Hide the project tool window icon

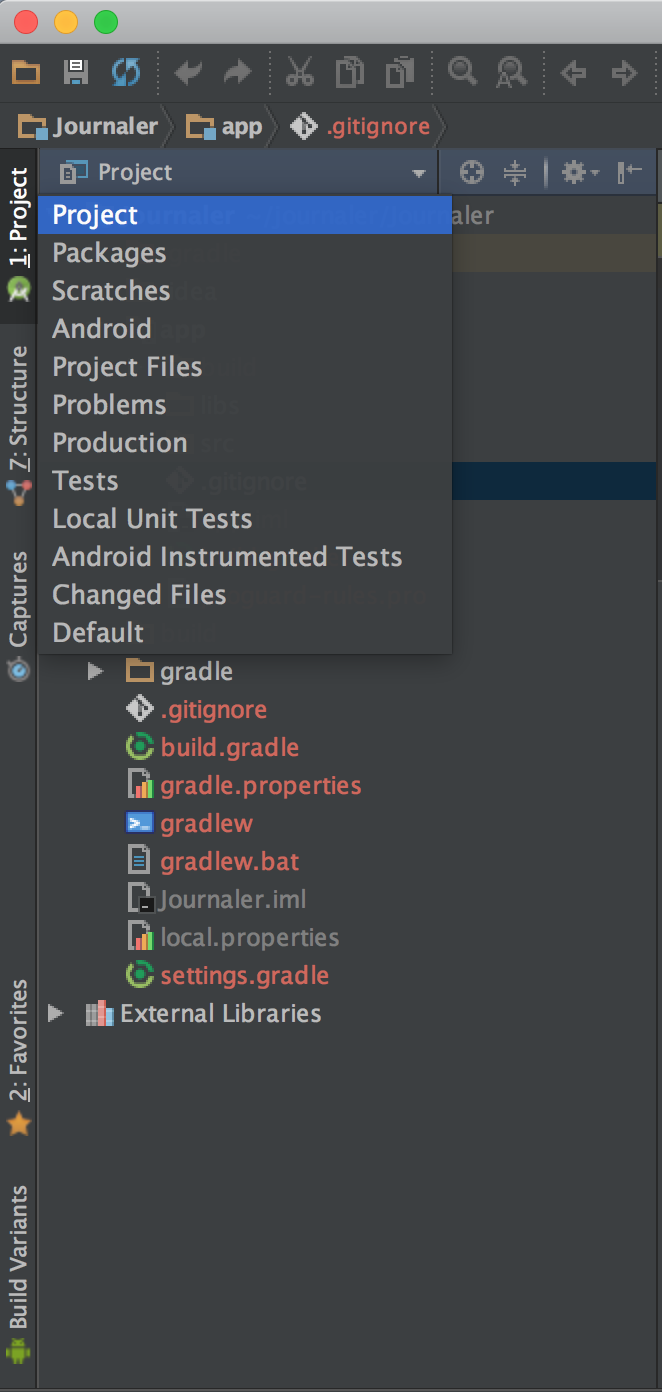[629, 173]
